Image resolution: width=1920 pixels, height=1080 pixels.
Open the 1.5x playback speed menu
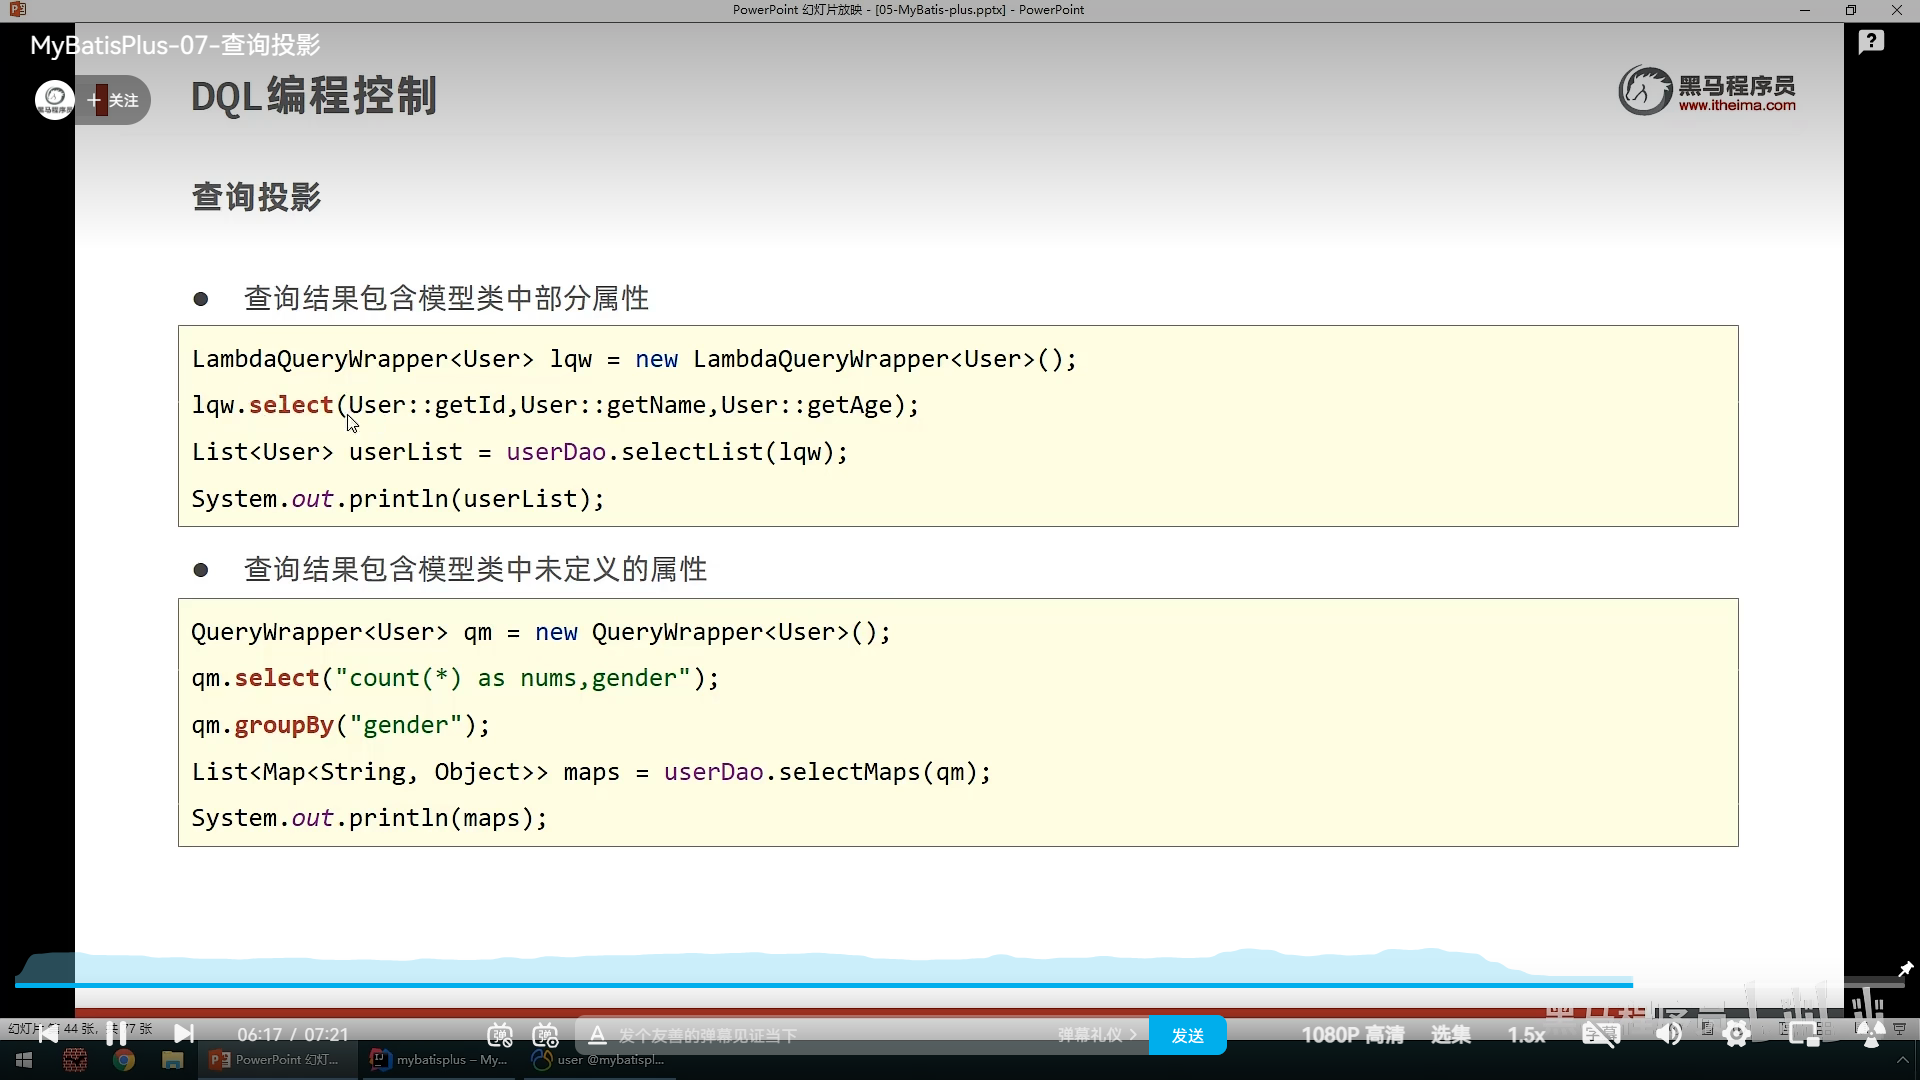1526,1035
